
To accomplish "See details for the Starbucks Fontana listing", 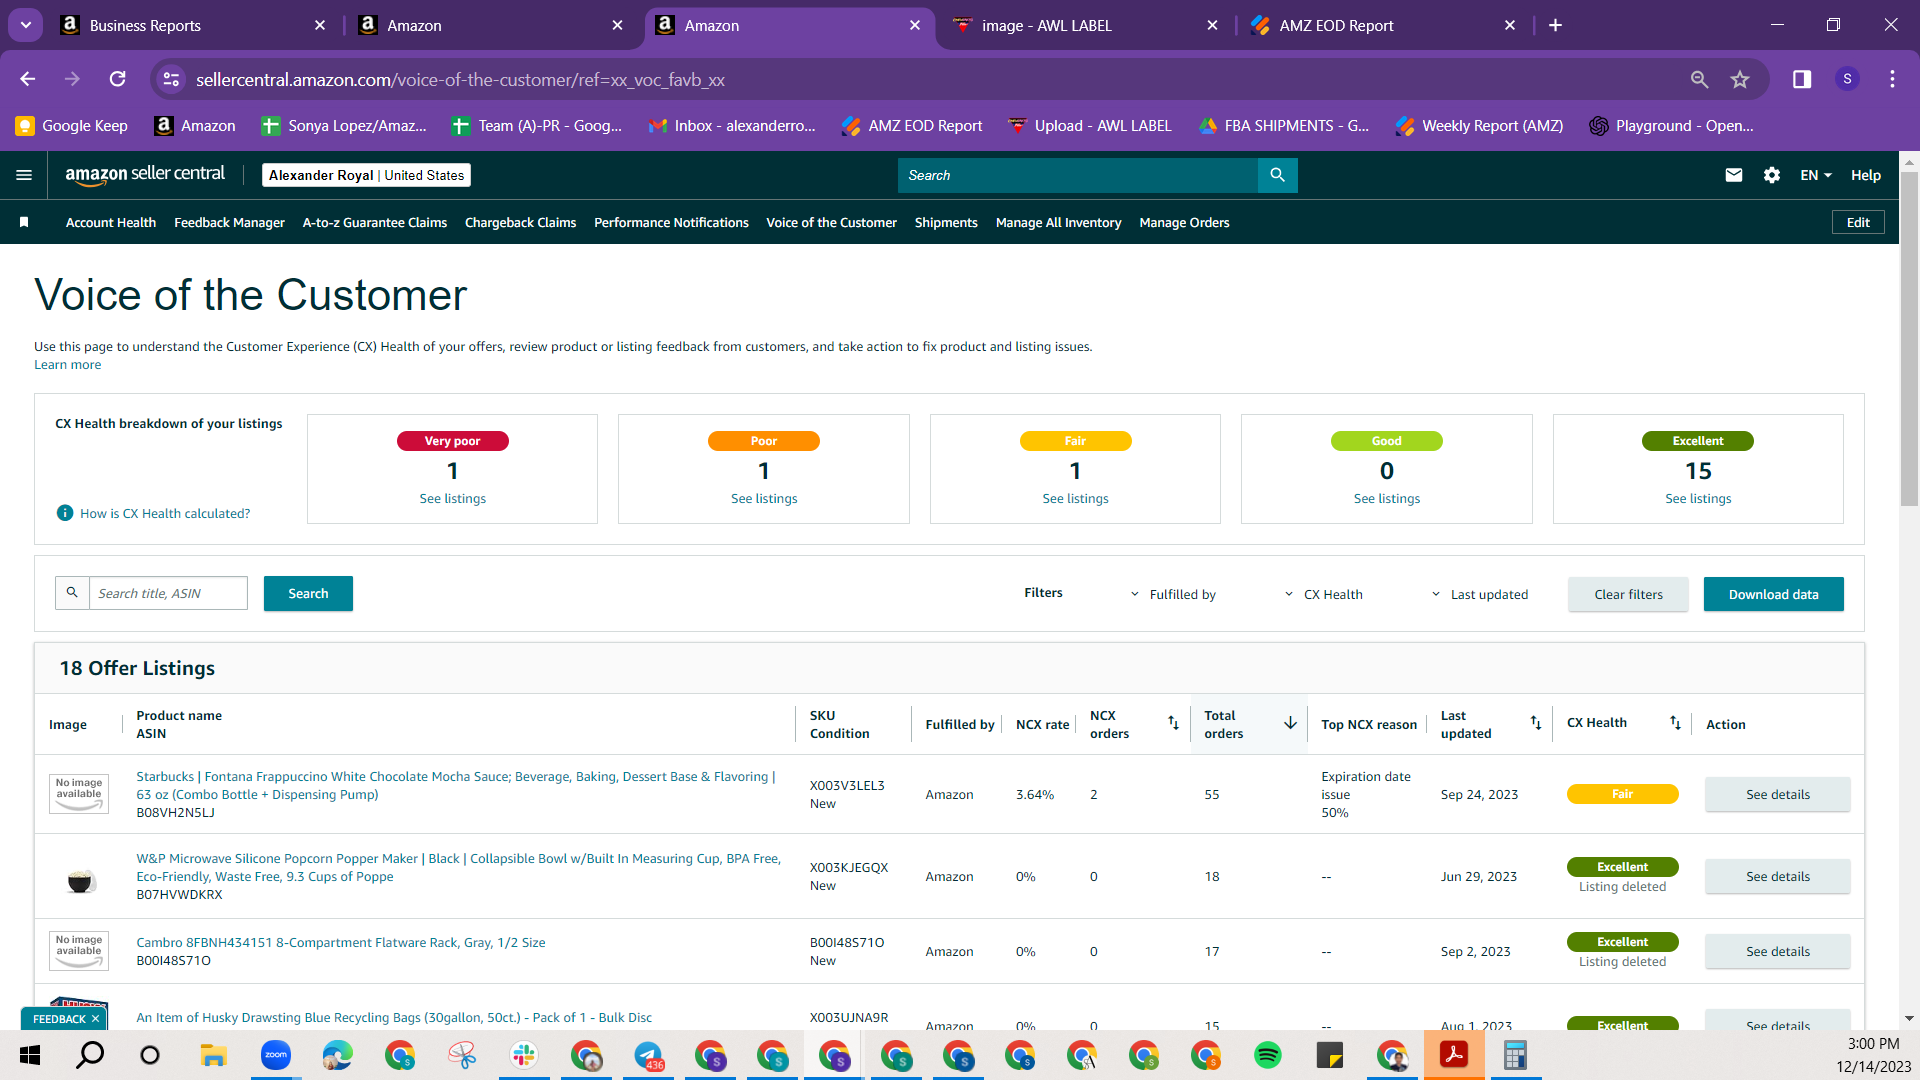I will point(1777,794).
